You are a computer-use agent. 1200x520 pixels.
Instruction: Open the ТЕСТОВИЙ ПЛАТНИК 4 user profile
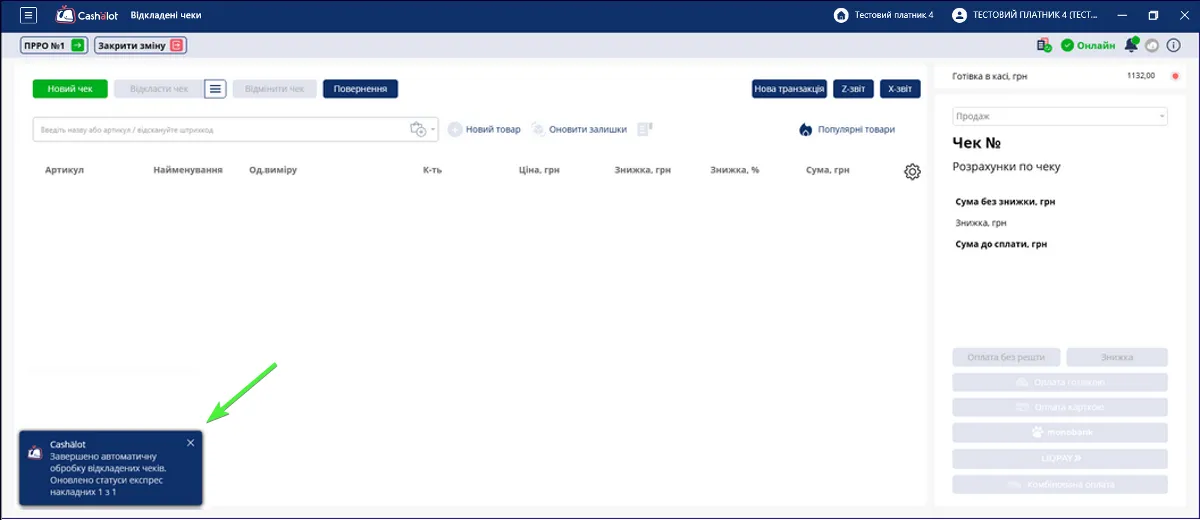coord(1025,15)
